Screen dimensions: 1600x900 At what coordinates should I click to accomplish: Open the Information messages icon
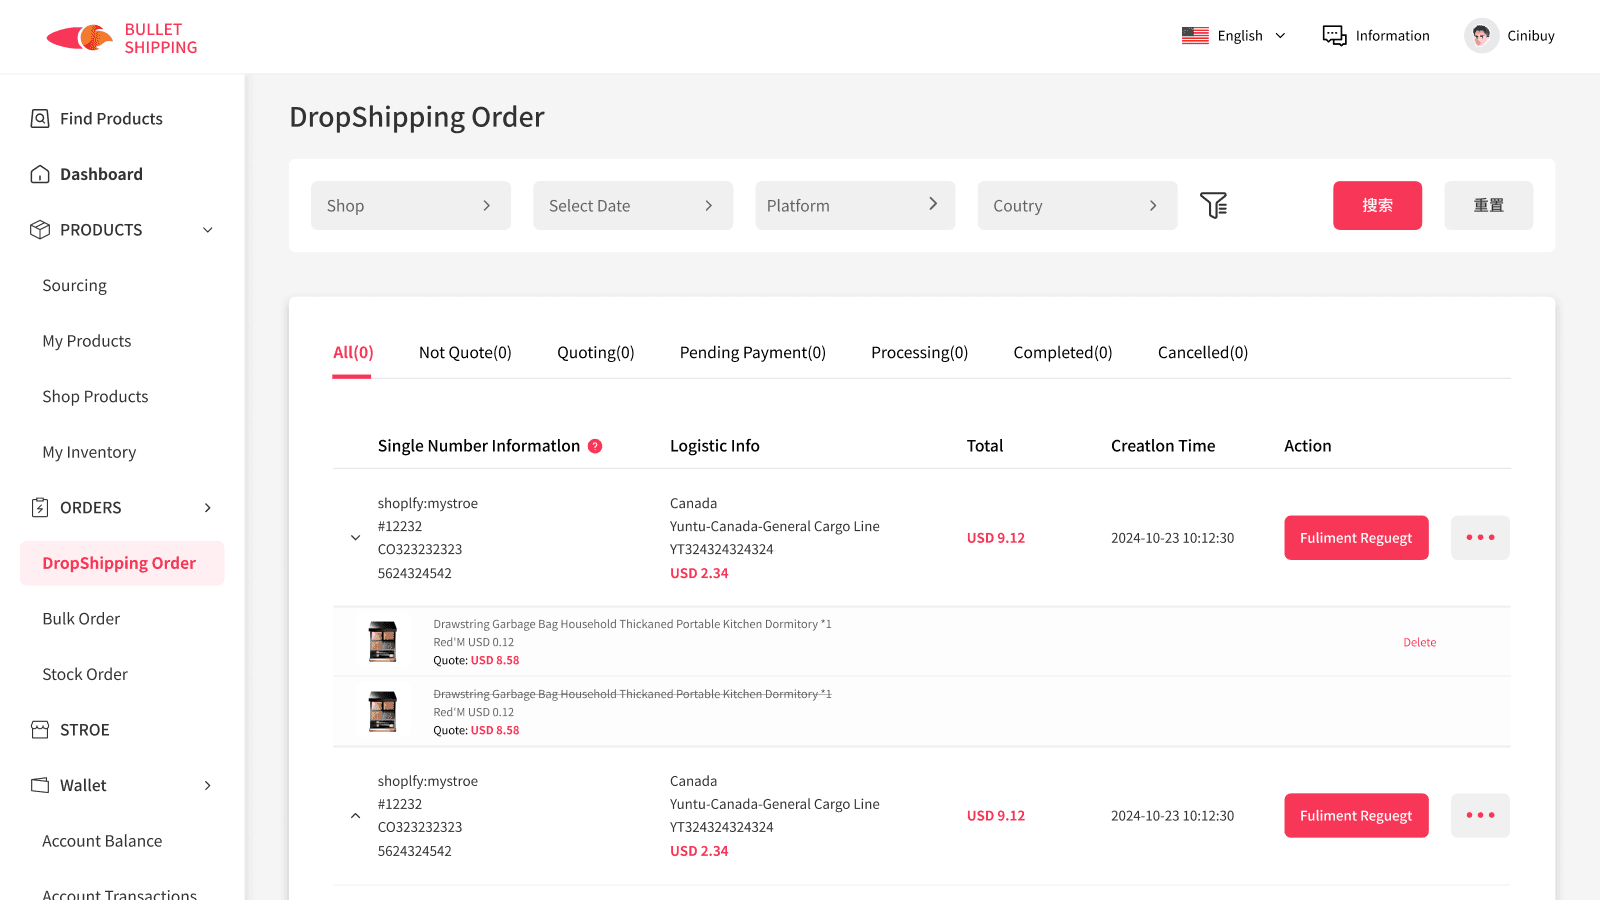click(x=1334, y=36)
